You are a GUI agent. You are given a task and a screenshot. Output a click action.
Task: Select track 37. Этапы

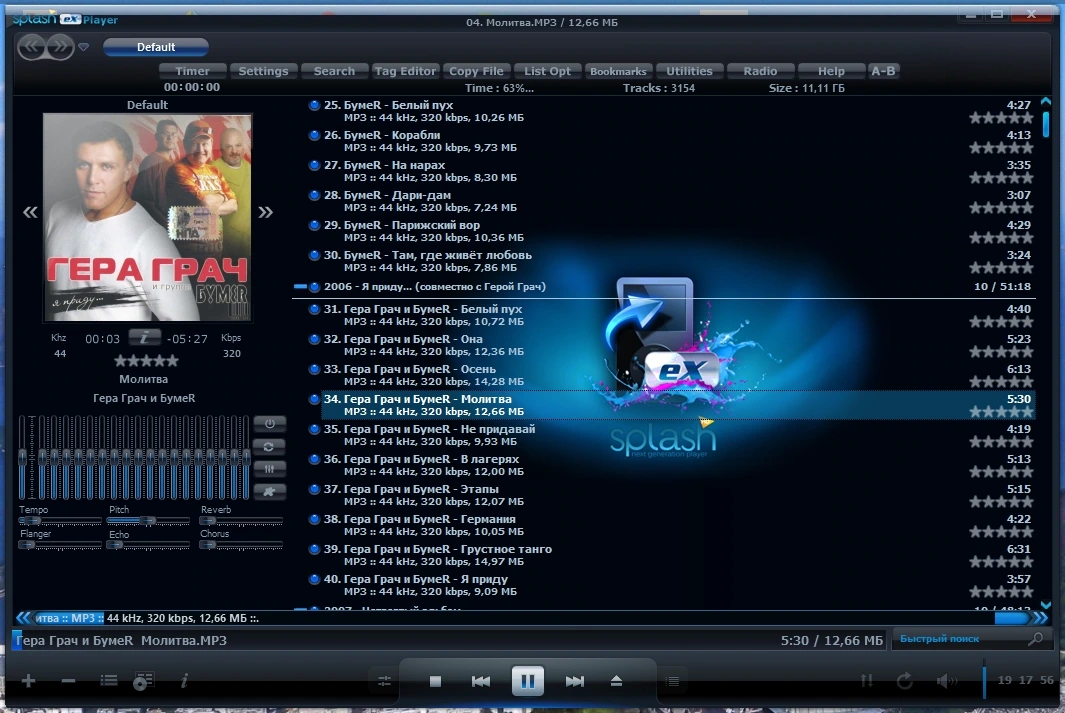coord(670,495)
